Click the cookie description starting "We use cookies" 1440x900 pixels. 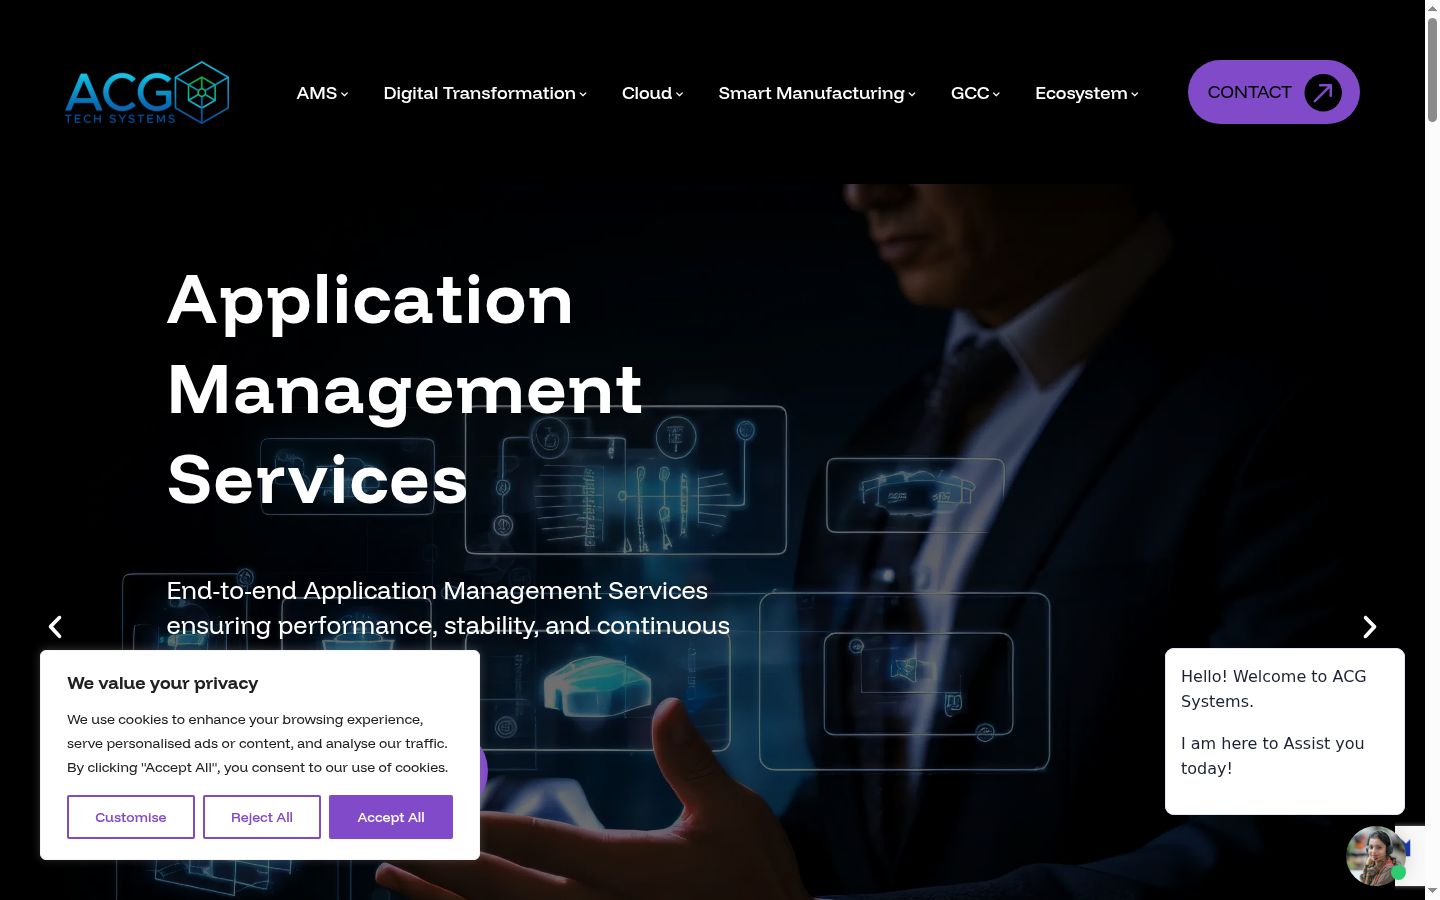258,743
